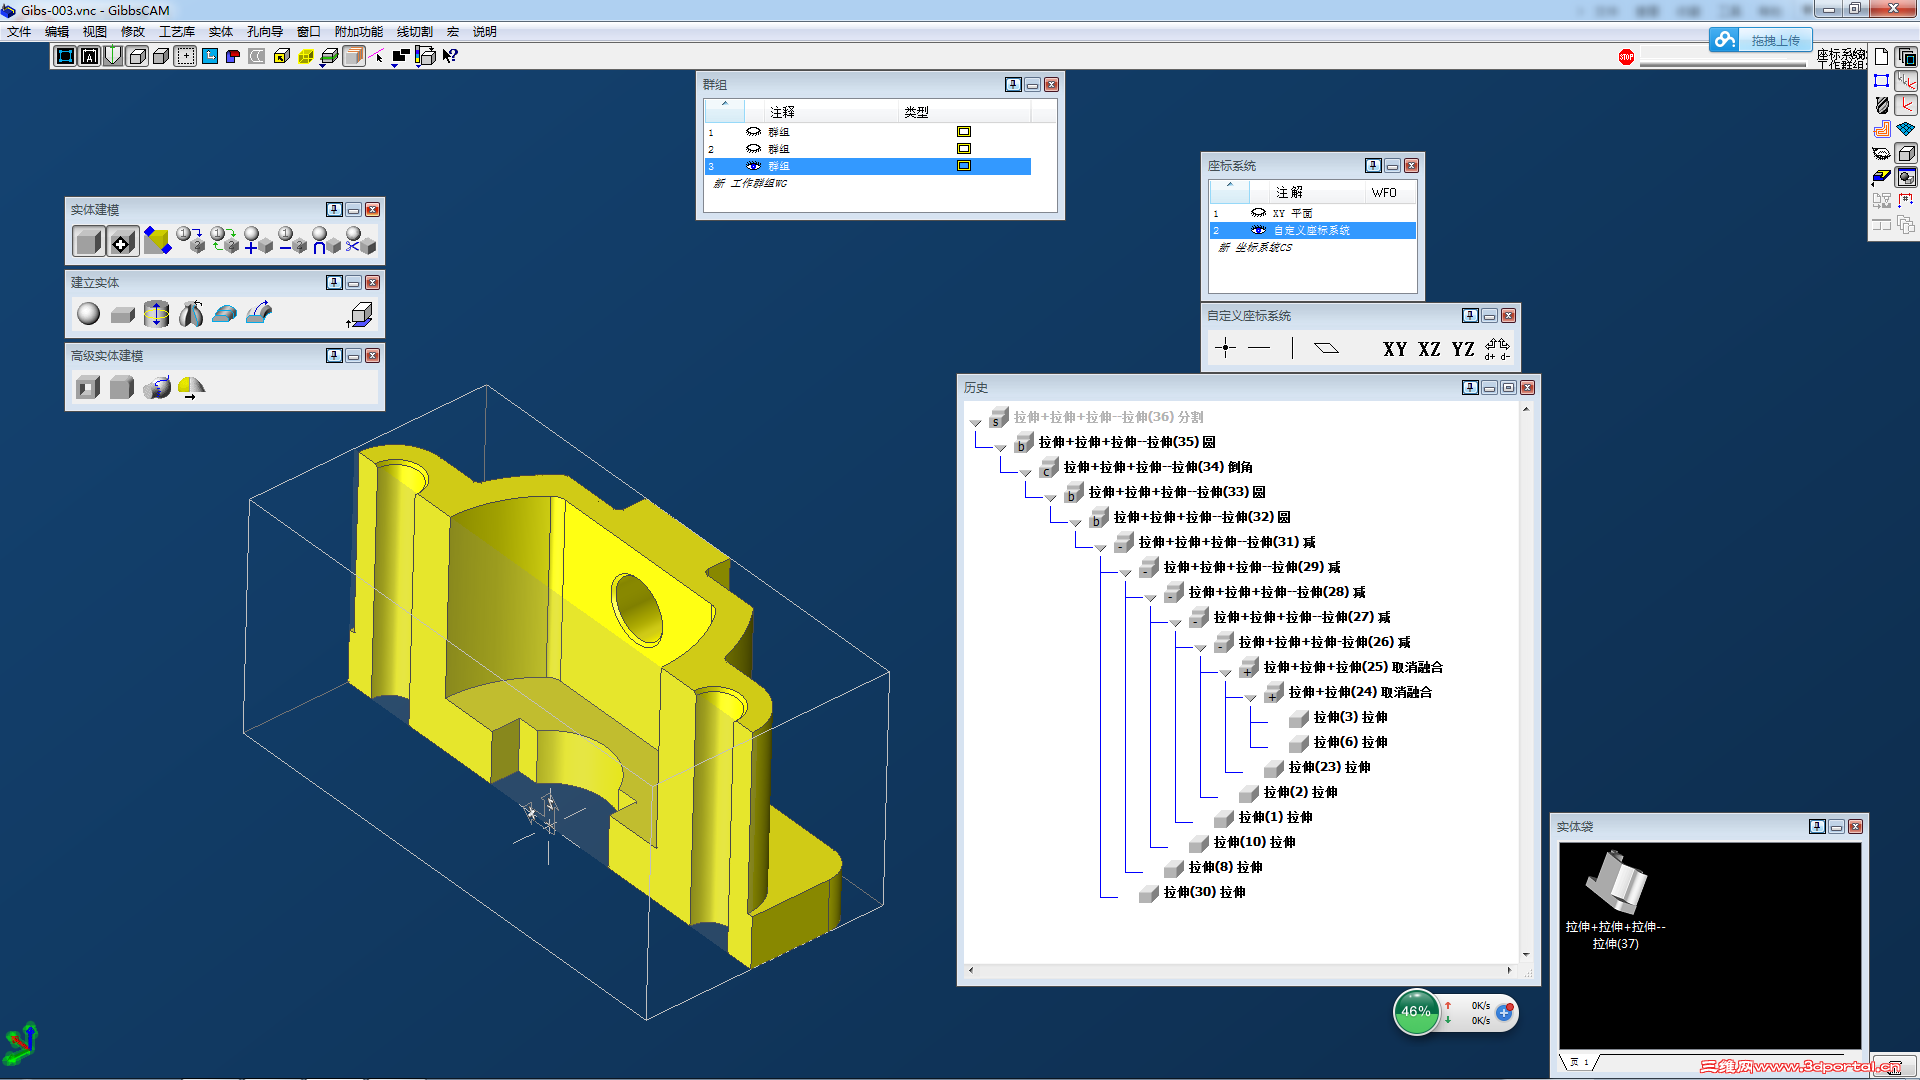Click the solid thumbnail in 实体袋
1920x1080 pixels.
(x=1616, y=881)
